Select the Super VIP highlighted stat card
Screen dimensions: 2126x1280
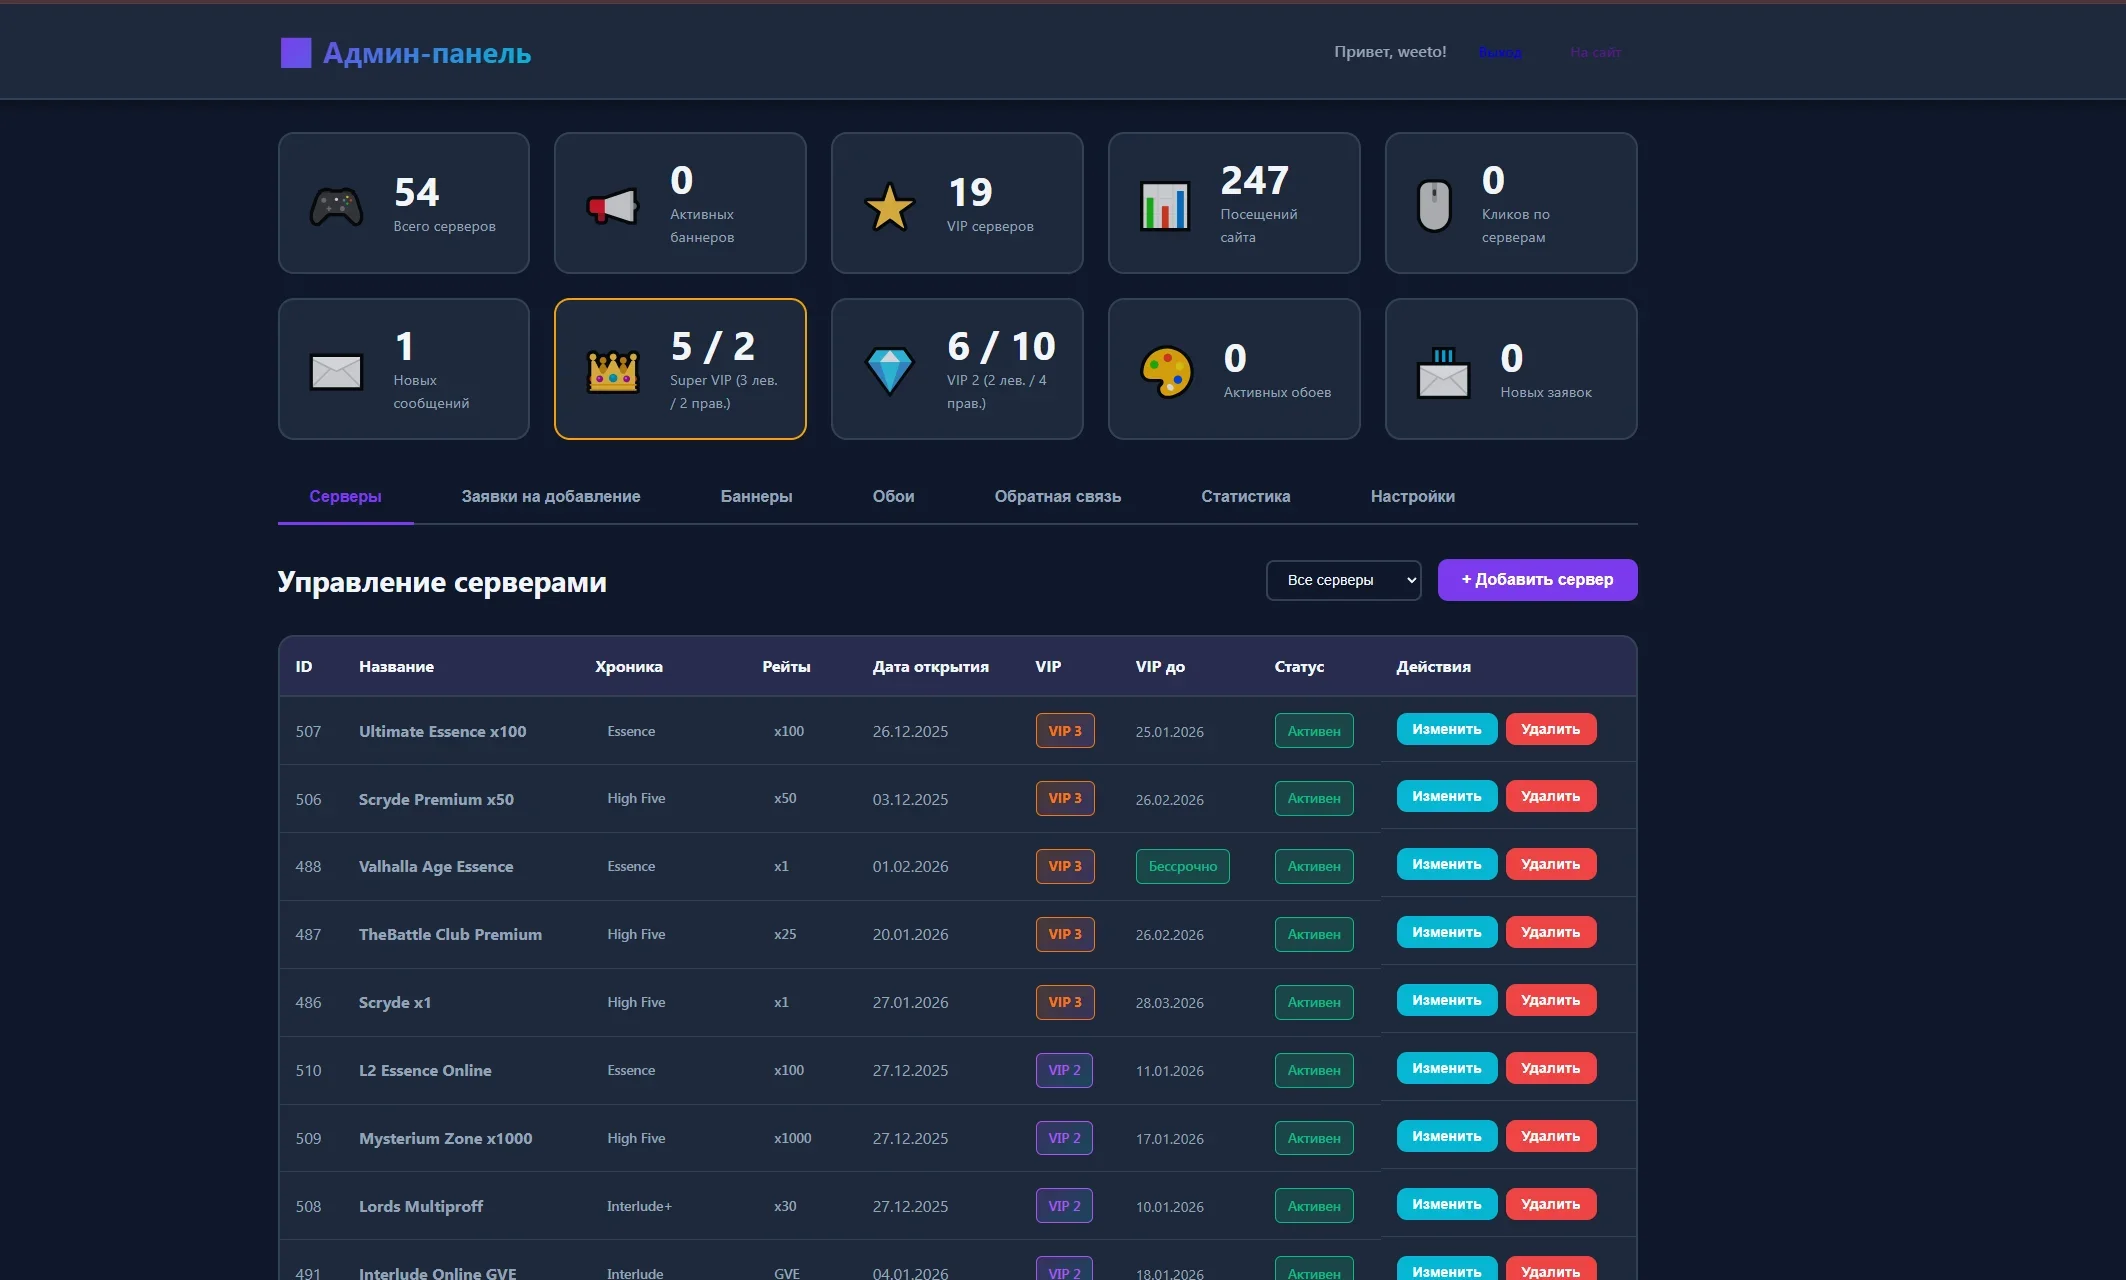(x=680, y=369)
